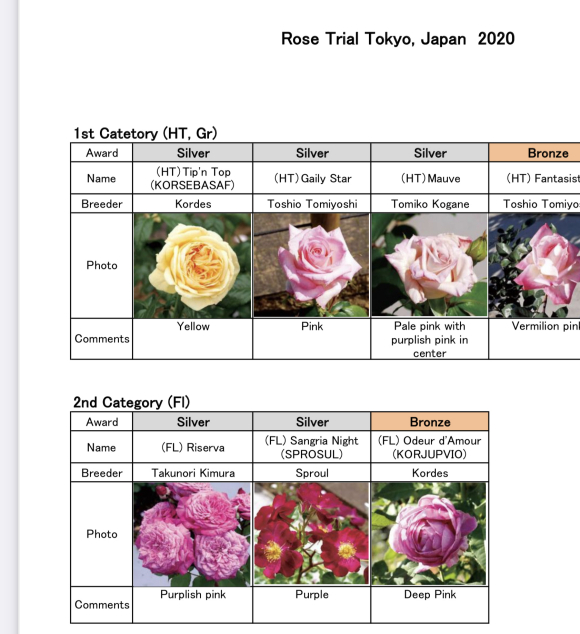Click the Riserva purplish pink rose photo

[x=193, y=534]
